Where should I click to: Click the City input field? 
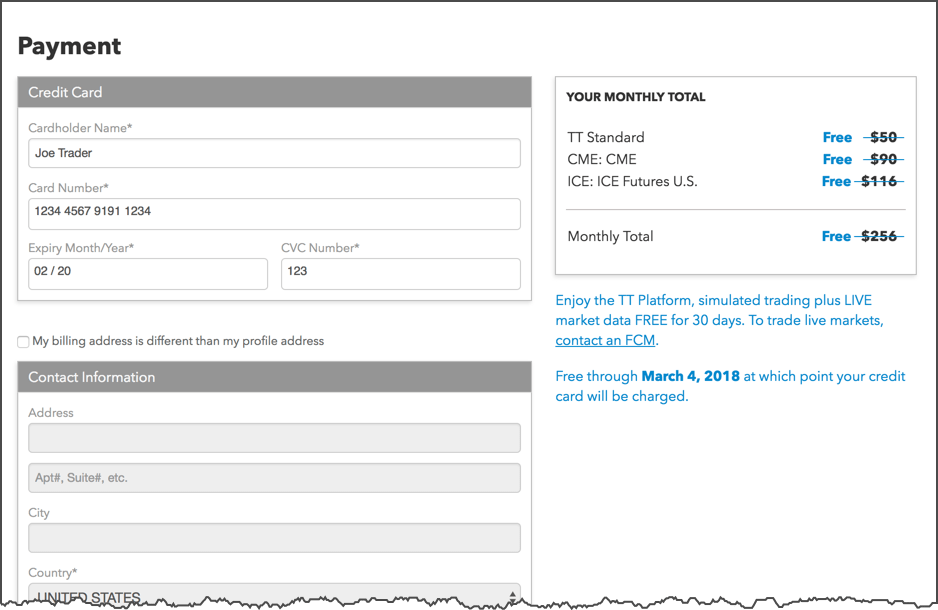(274, 538)
